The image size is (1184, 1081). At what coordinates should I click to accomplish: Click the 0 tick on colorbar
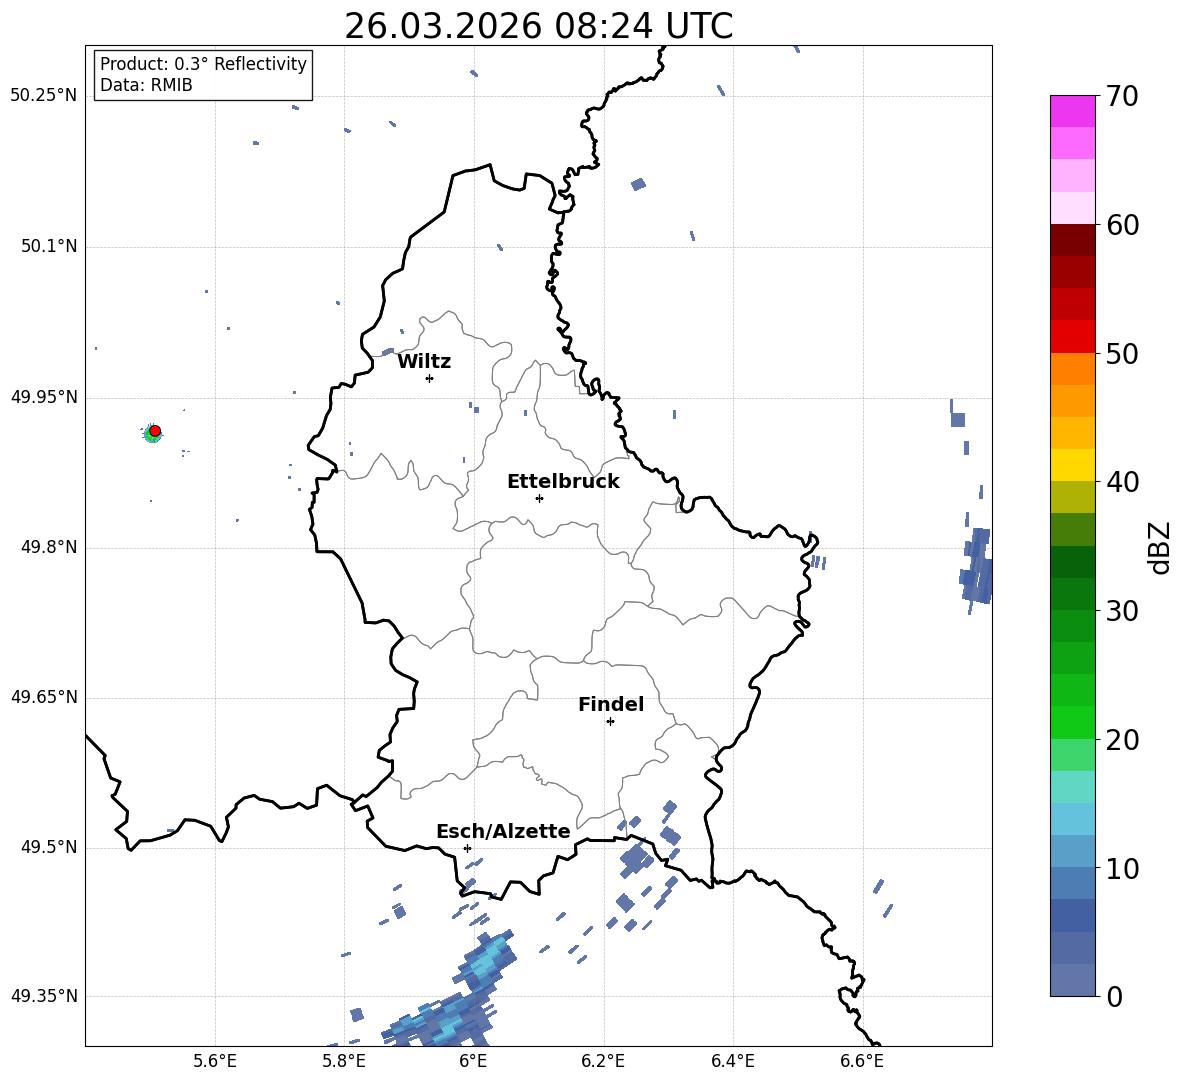1114,997
